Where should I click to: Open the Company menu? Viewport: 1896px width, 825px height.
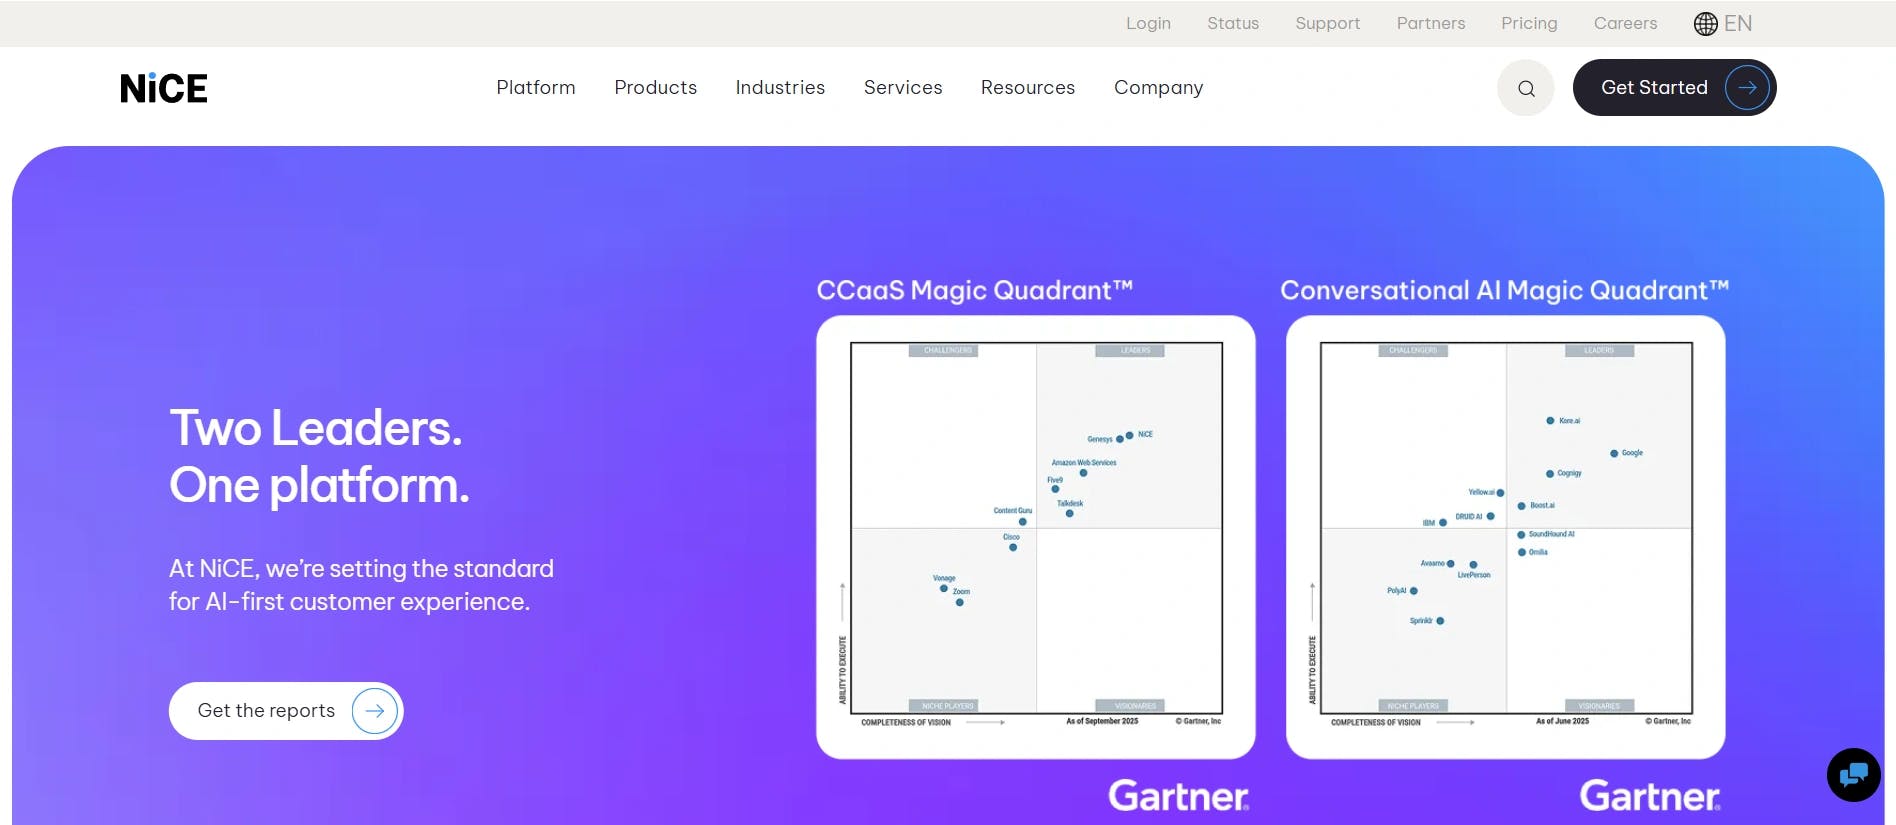click(x=1158, y=88)
